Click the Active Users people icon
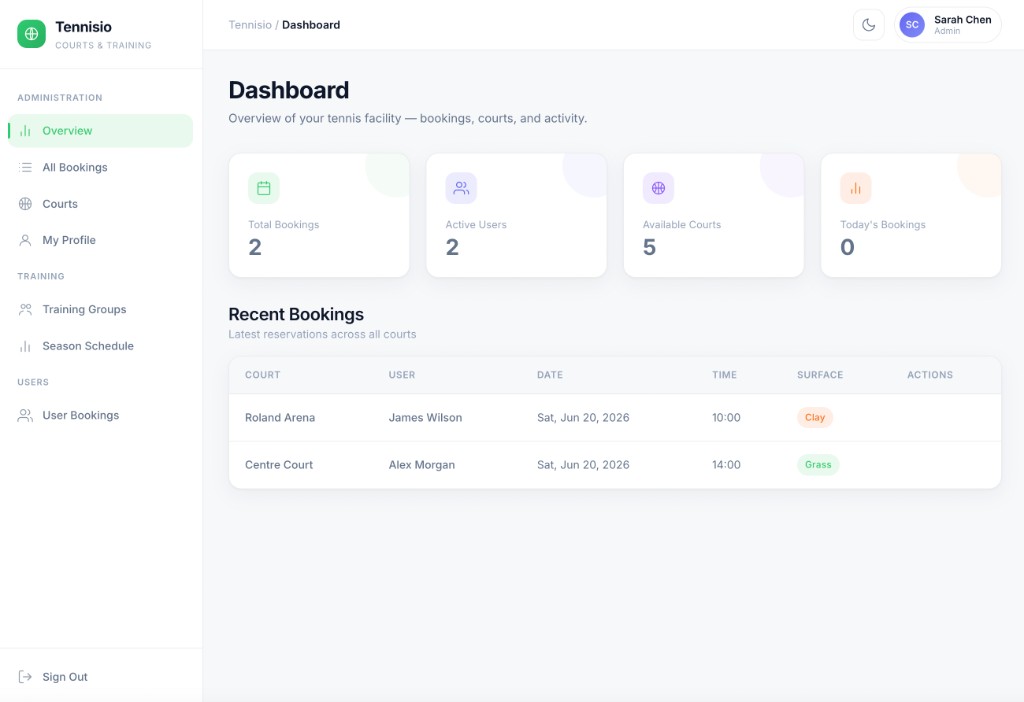 click(x=461, y=188)
